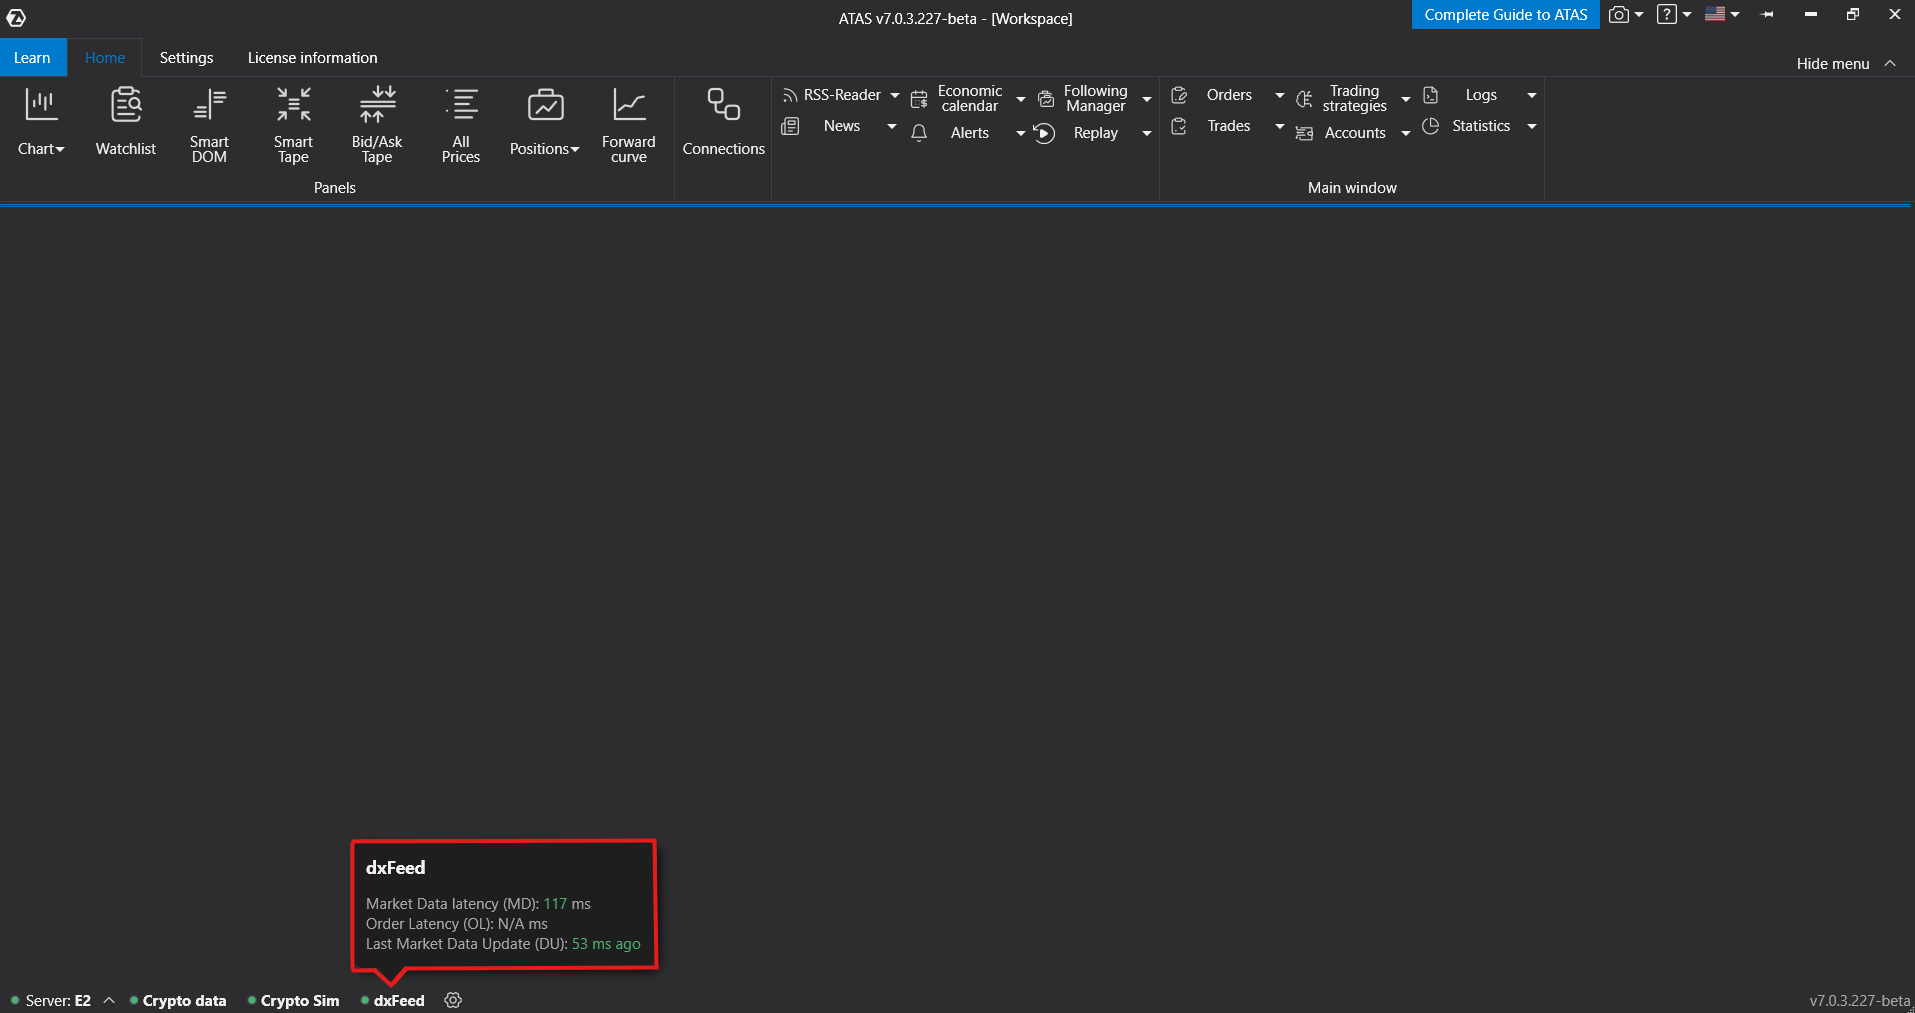Expand the Economic calendar dropdown arrow
Image resolution: width=1915 pixels, height=1013 pixels.
point(1021,99)
